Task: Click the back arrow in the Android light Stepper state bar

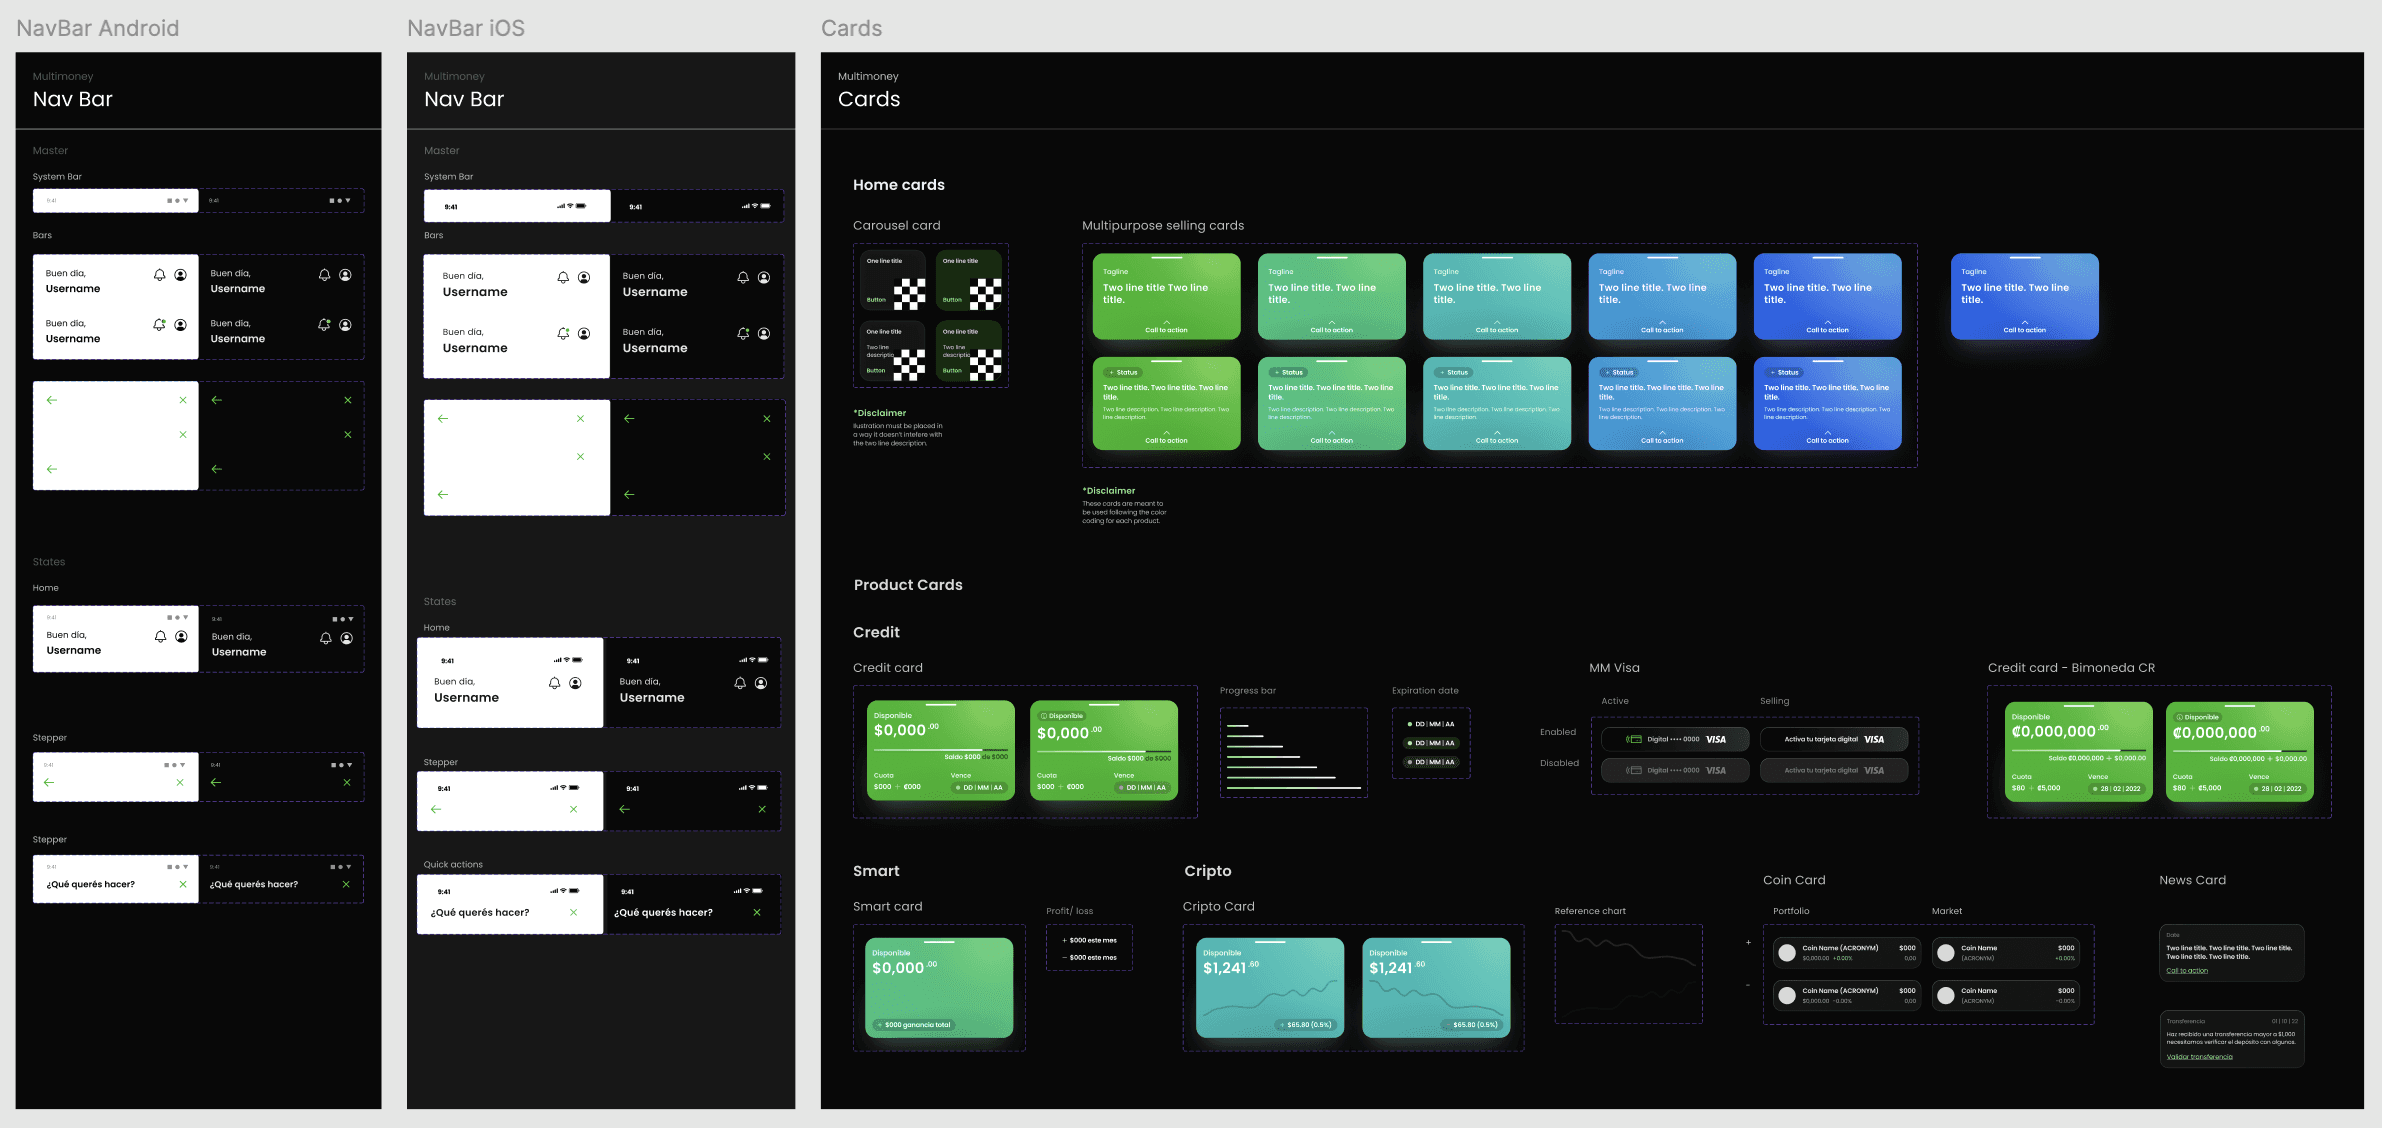Action: tap(49, 783)
